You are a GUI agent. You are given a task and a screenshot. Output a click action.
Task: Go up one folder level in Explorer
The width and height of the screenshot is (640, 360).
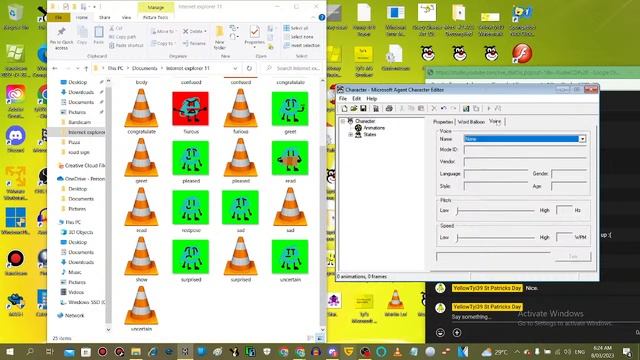click(x=86, y=68)
